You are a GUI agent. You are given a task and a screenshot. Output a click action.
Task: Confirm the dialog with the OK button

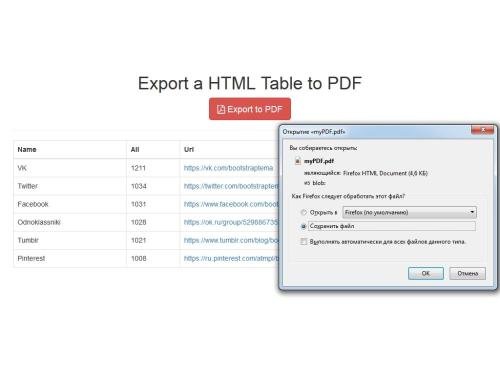coord(426,273)
